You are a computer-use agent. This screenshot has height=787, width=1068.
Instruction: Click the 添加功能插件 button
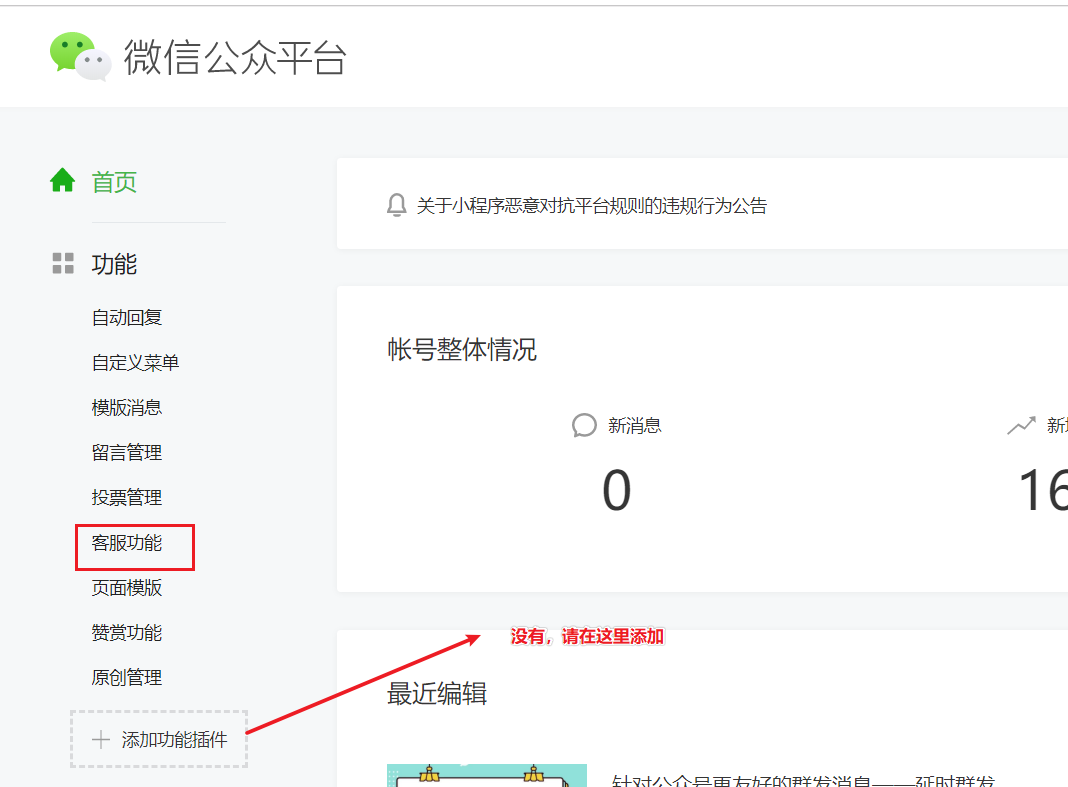[x=159, y=739]
